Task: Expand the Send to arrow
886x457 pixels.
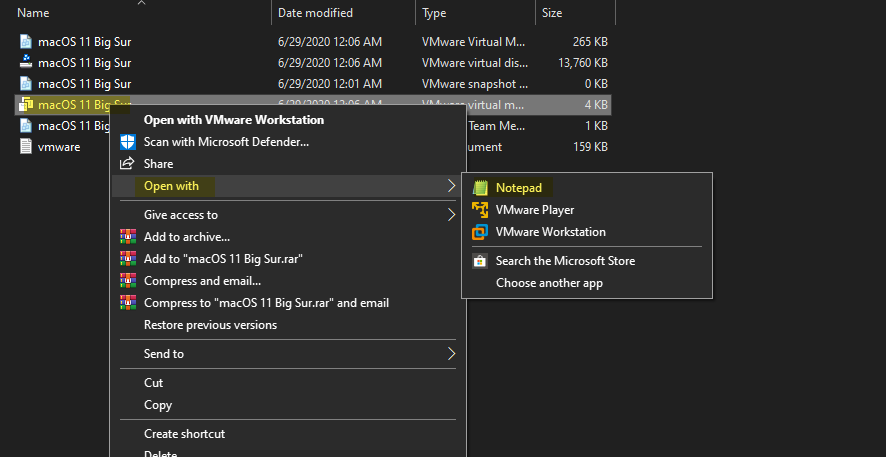Action: click(451, 354)
